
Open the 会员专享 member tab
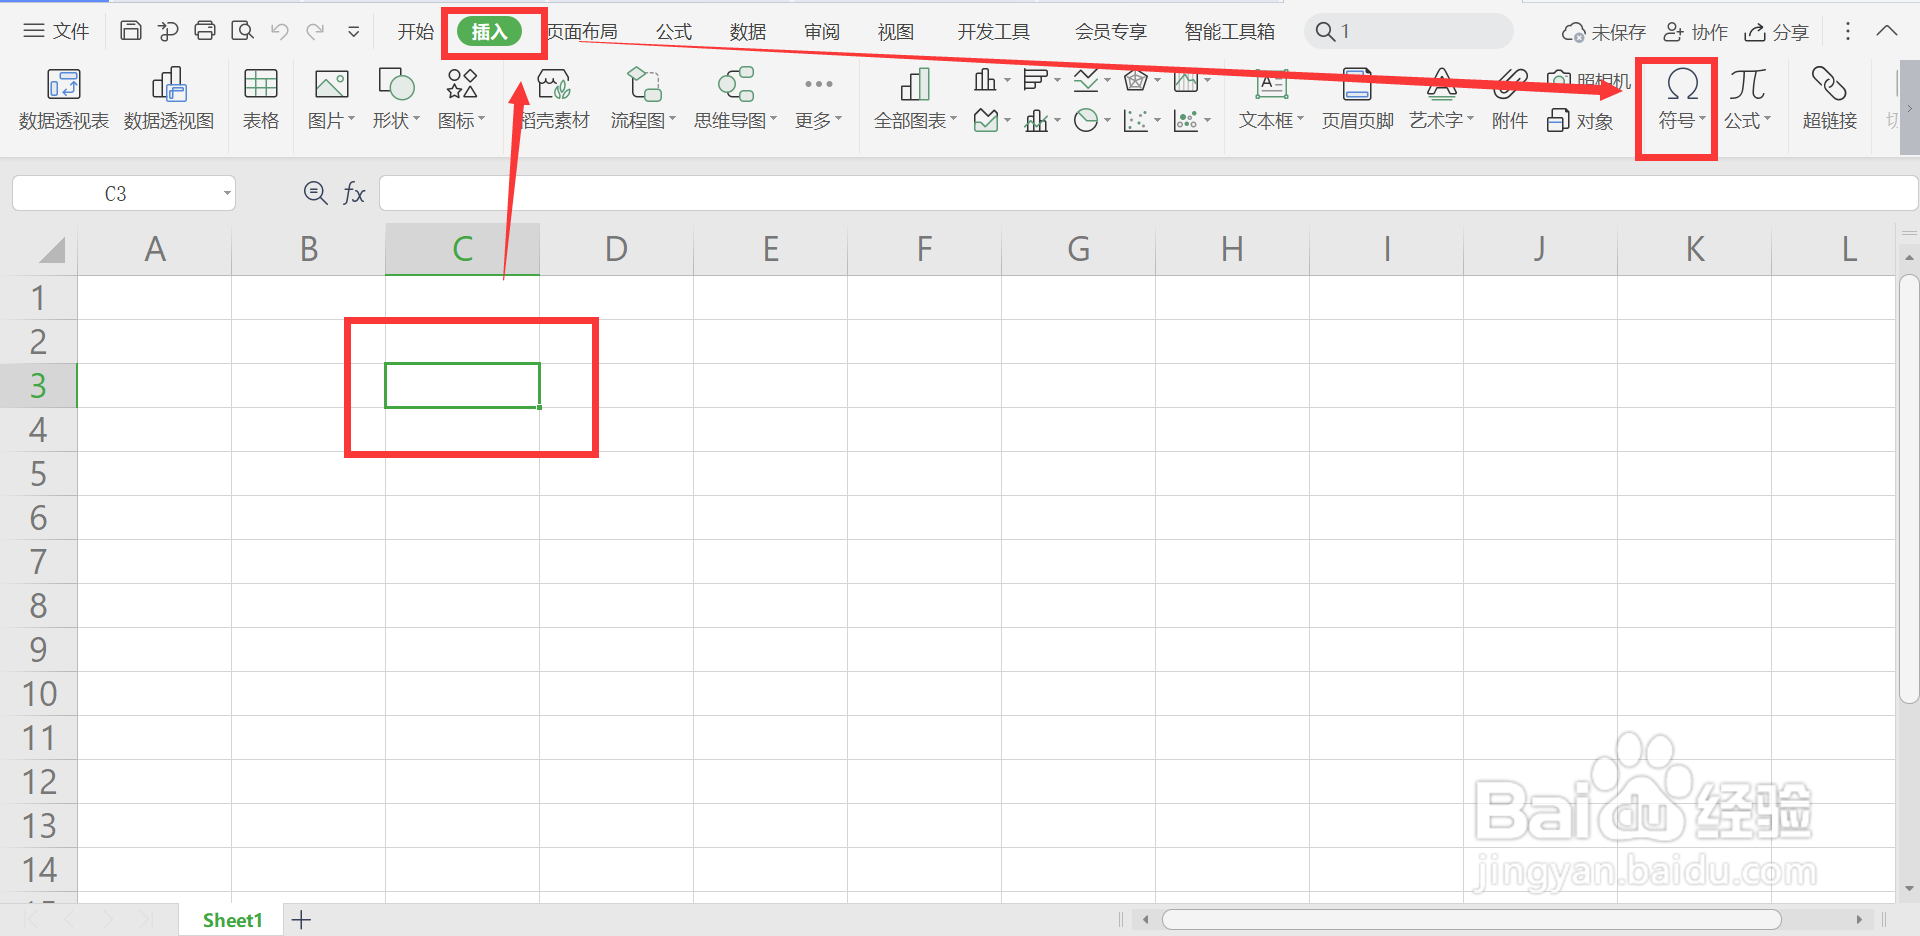(1111, 32)
